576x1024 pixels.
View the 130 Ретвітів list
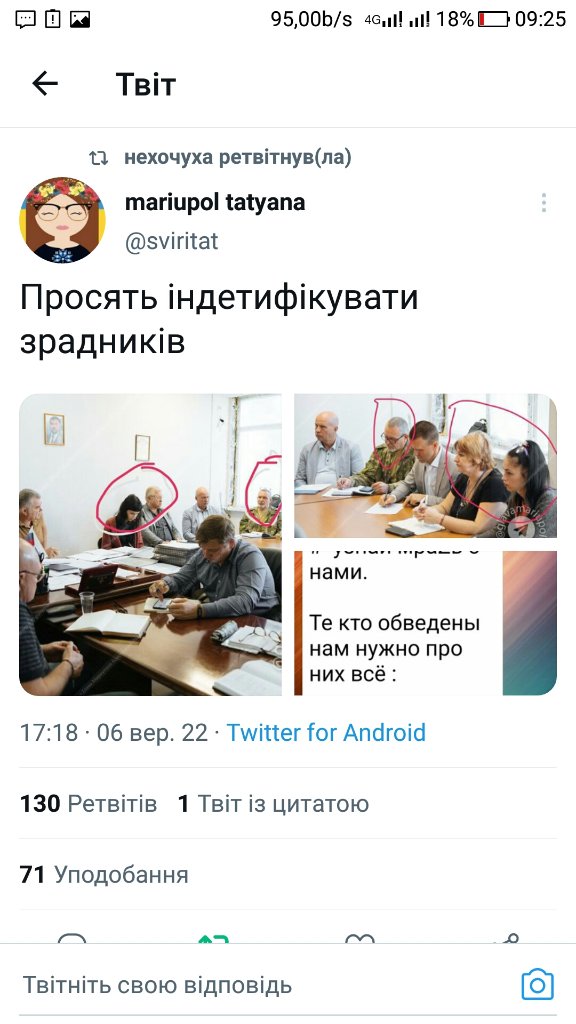click(89, 803)
